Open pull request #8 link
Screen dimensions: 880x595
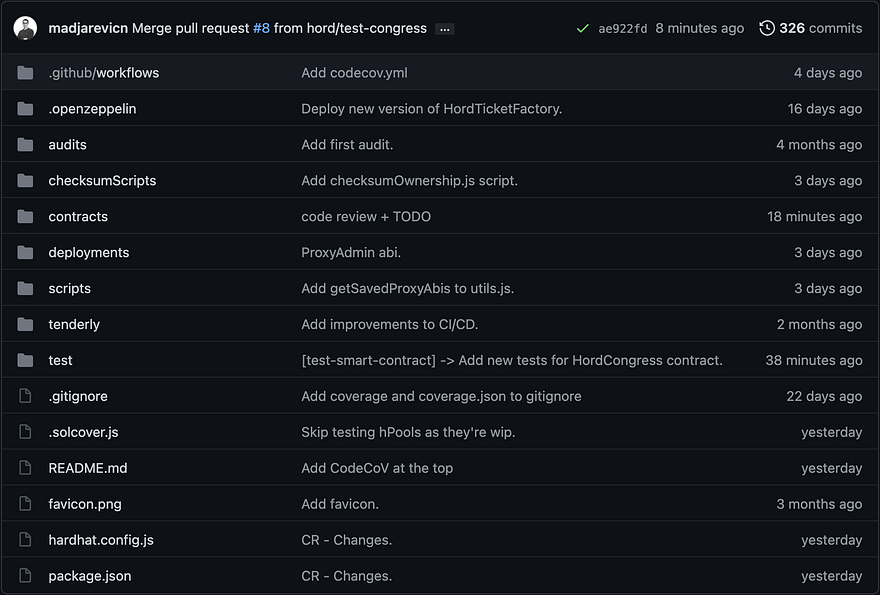[262, 28]
